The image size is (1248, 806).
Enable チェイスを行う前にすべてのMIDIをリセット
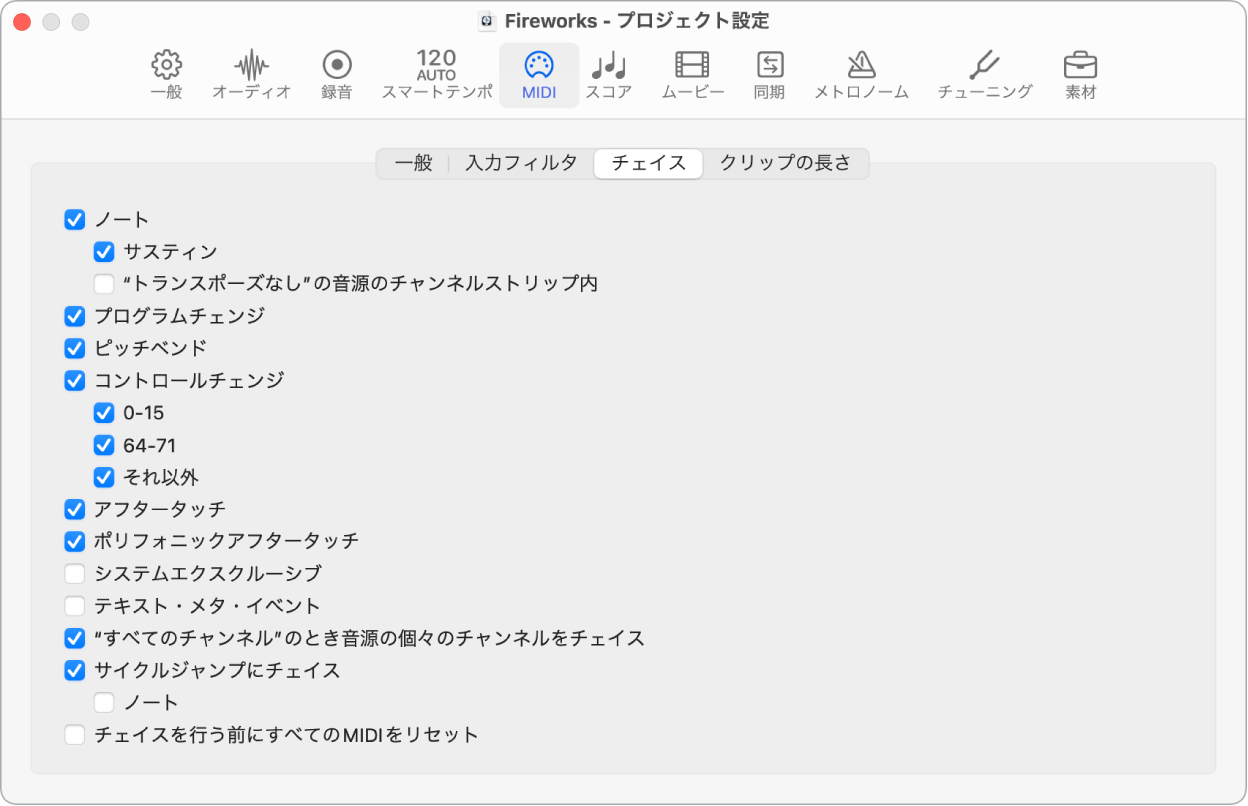pos(74,734)
